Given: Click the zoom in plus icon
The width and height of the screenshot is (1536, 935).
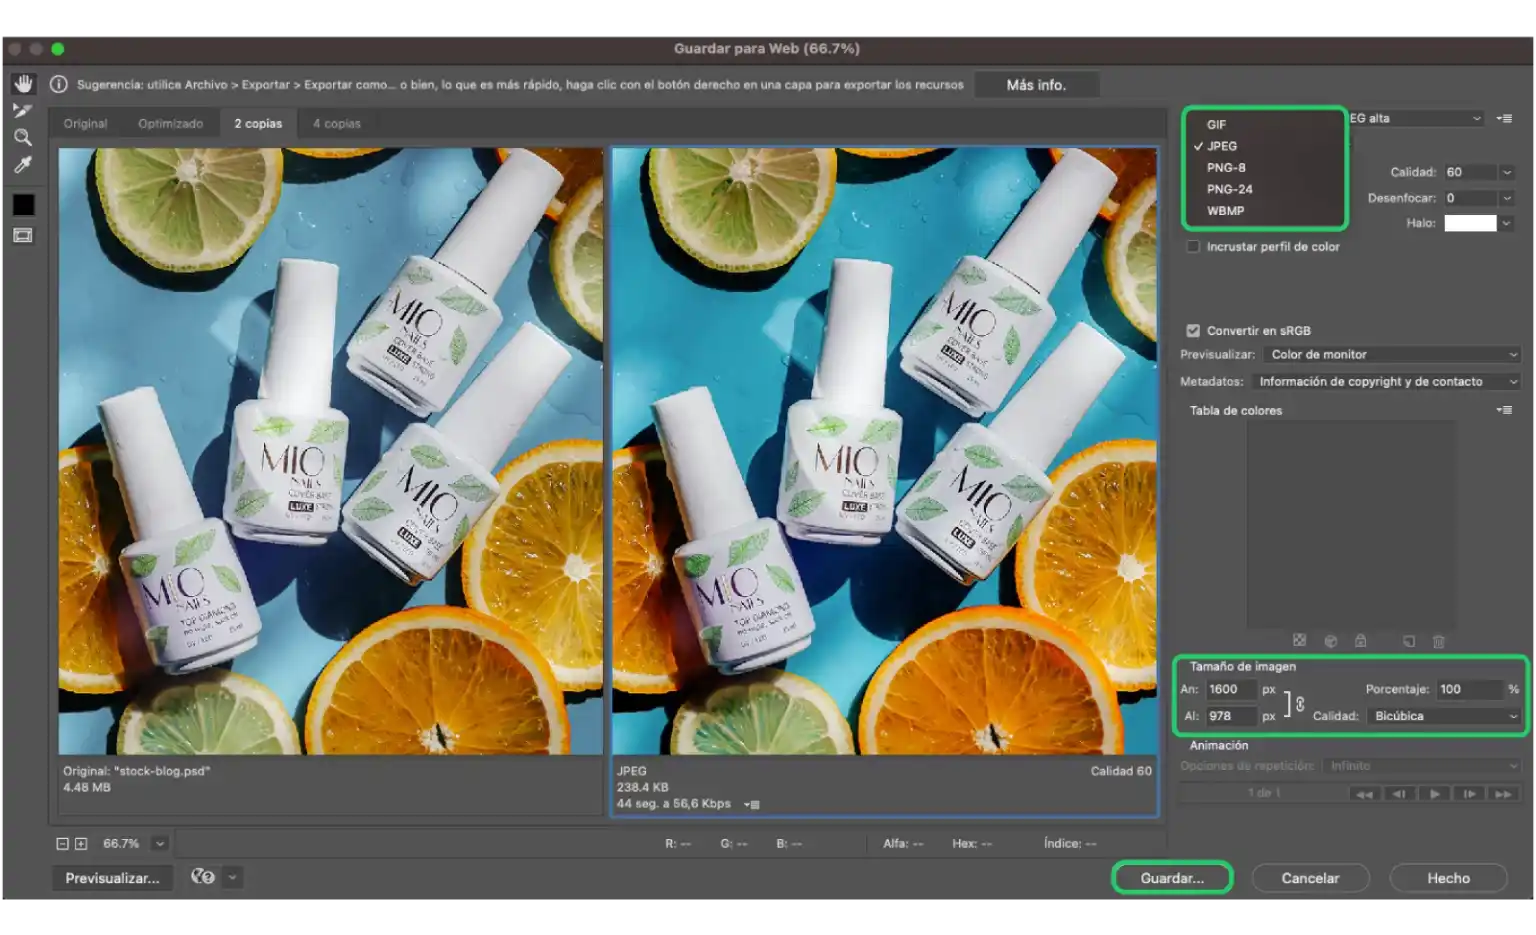Looking at the screenshot, I should click(81, 844).
